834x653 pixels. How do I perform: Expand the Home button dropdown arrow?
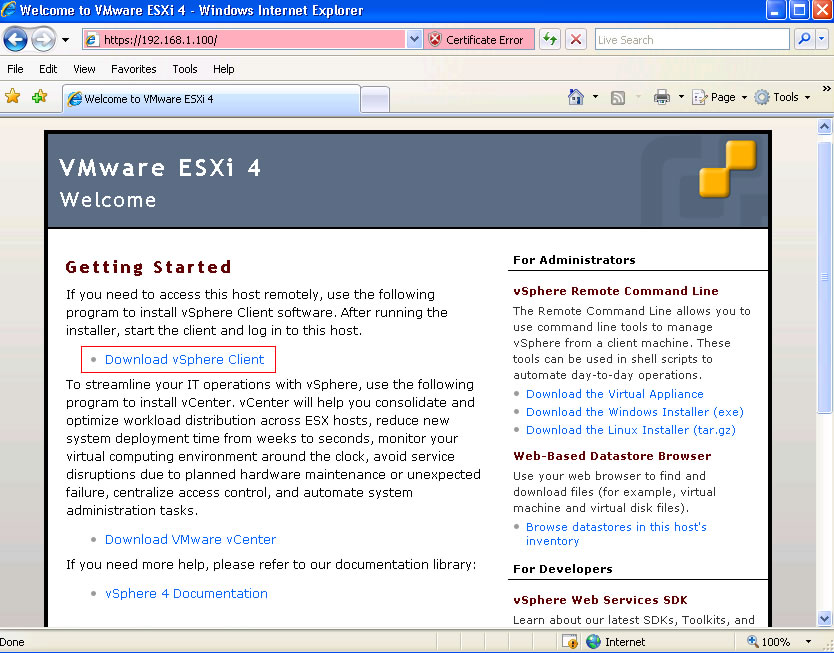click(595, 97)
